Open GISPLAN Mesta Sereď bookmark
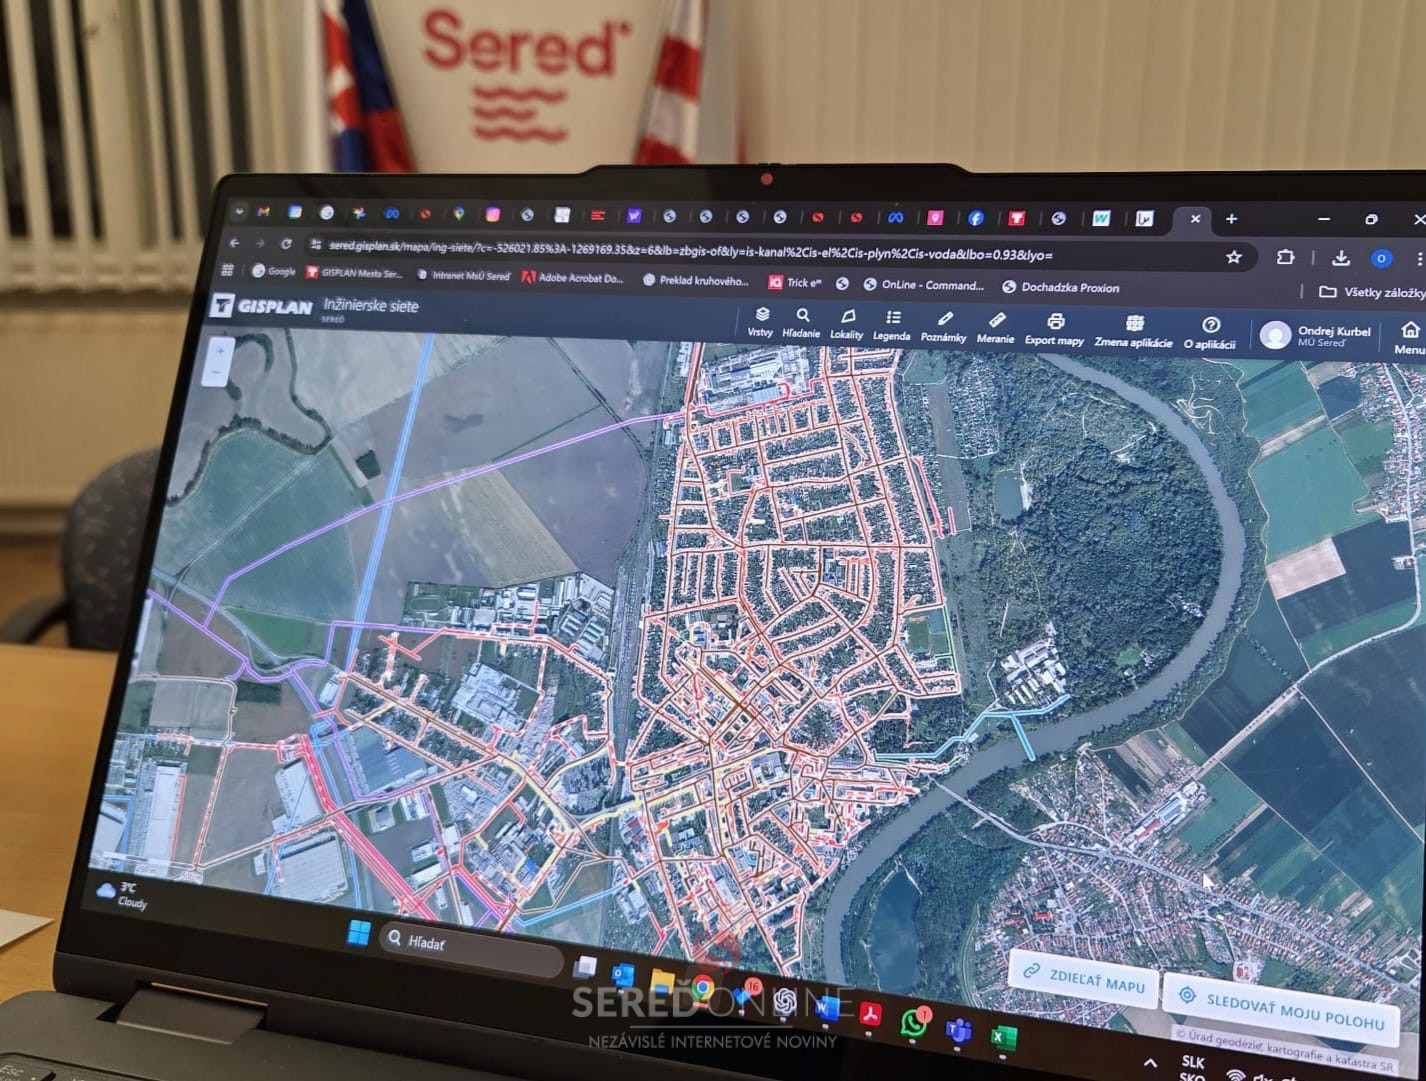1426x1081 pixels. [353, 273]
